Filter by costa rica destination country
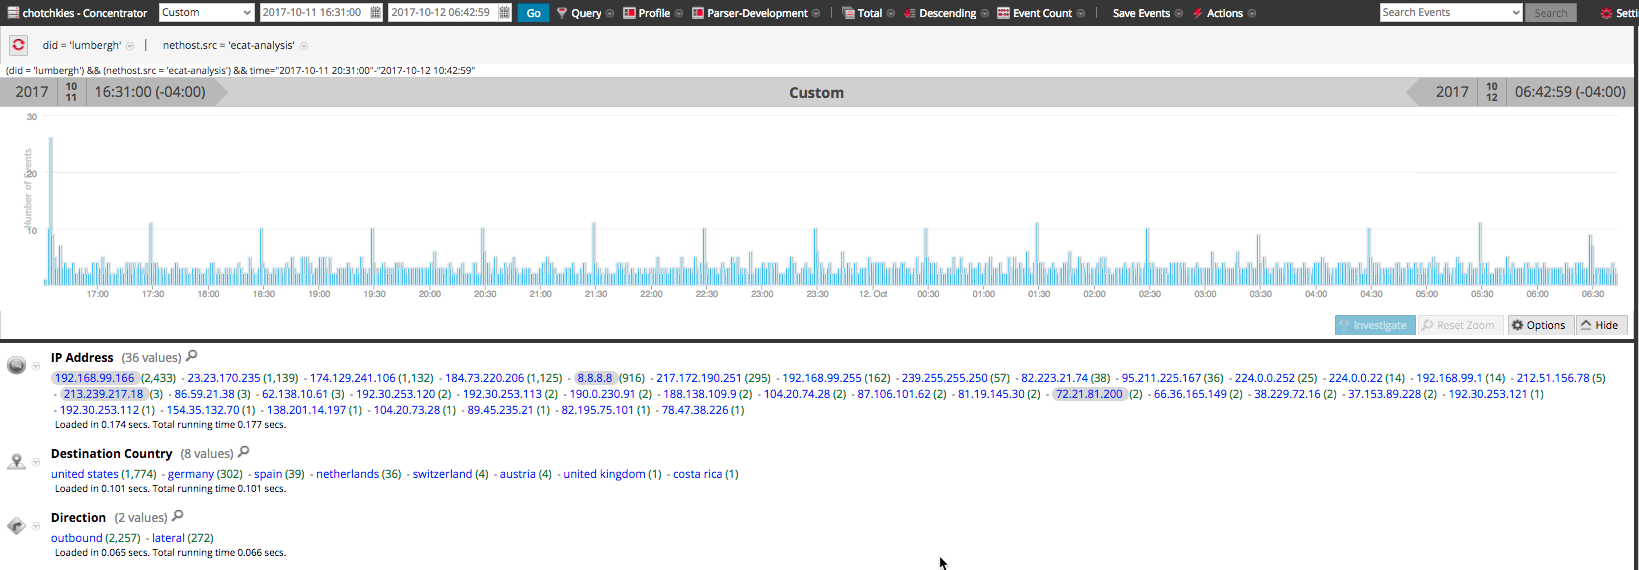1639x570 pixels. point(697,474)
